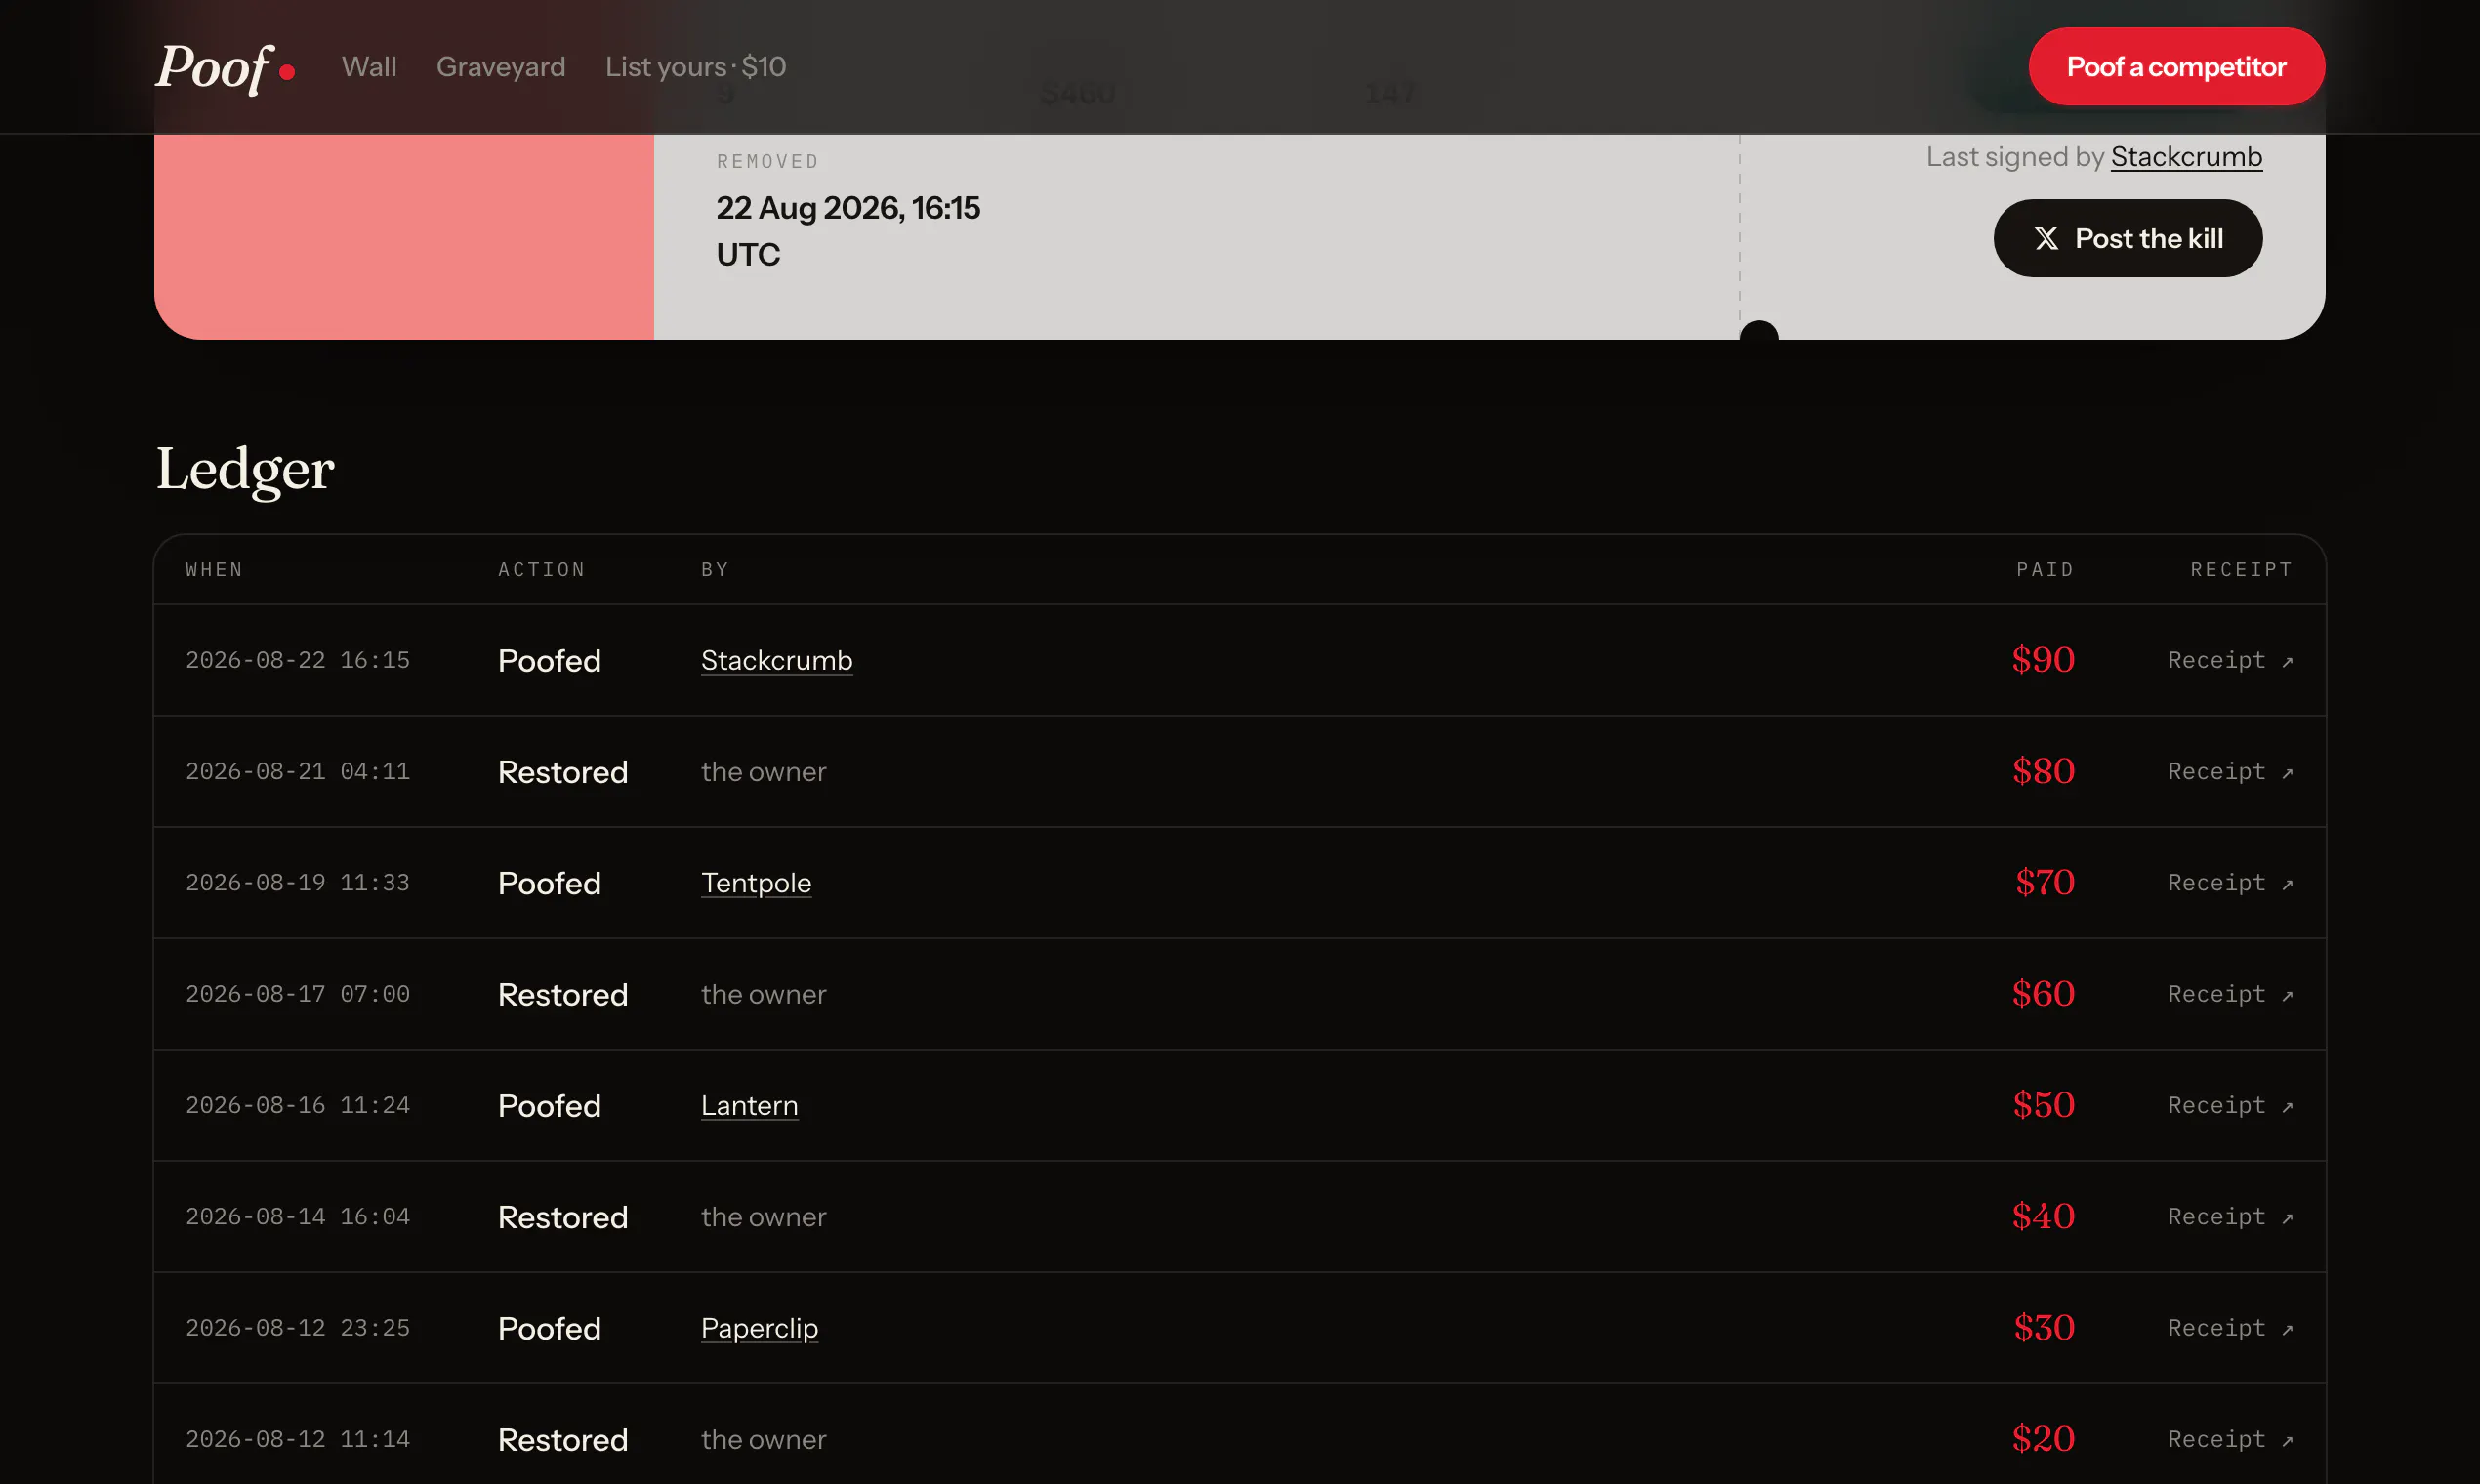The width and height of the screenshot is (2480, 1484).
Task: Click the Poof a competitor button
Action: pos(2176,67)
